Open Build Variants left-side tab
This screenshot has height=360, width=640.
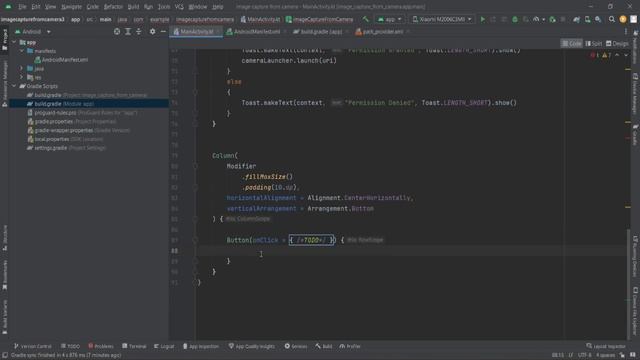click(4, 317)
